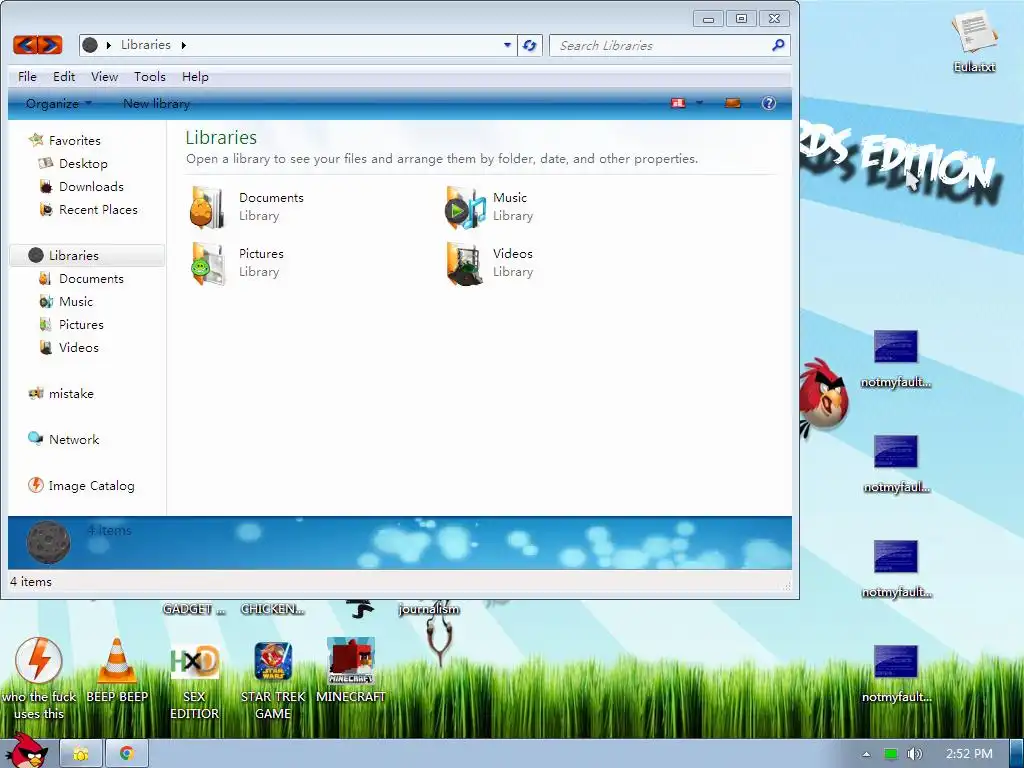The height and width of the screenshot is (768, 1024).
Task: Click the large sphere icon in details pane
Action: tap(48, 542)
